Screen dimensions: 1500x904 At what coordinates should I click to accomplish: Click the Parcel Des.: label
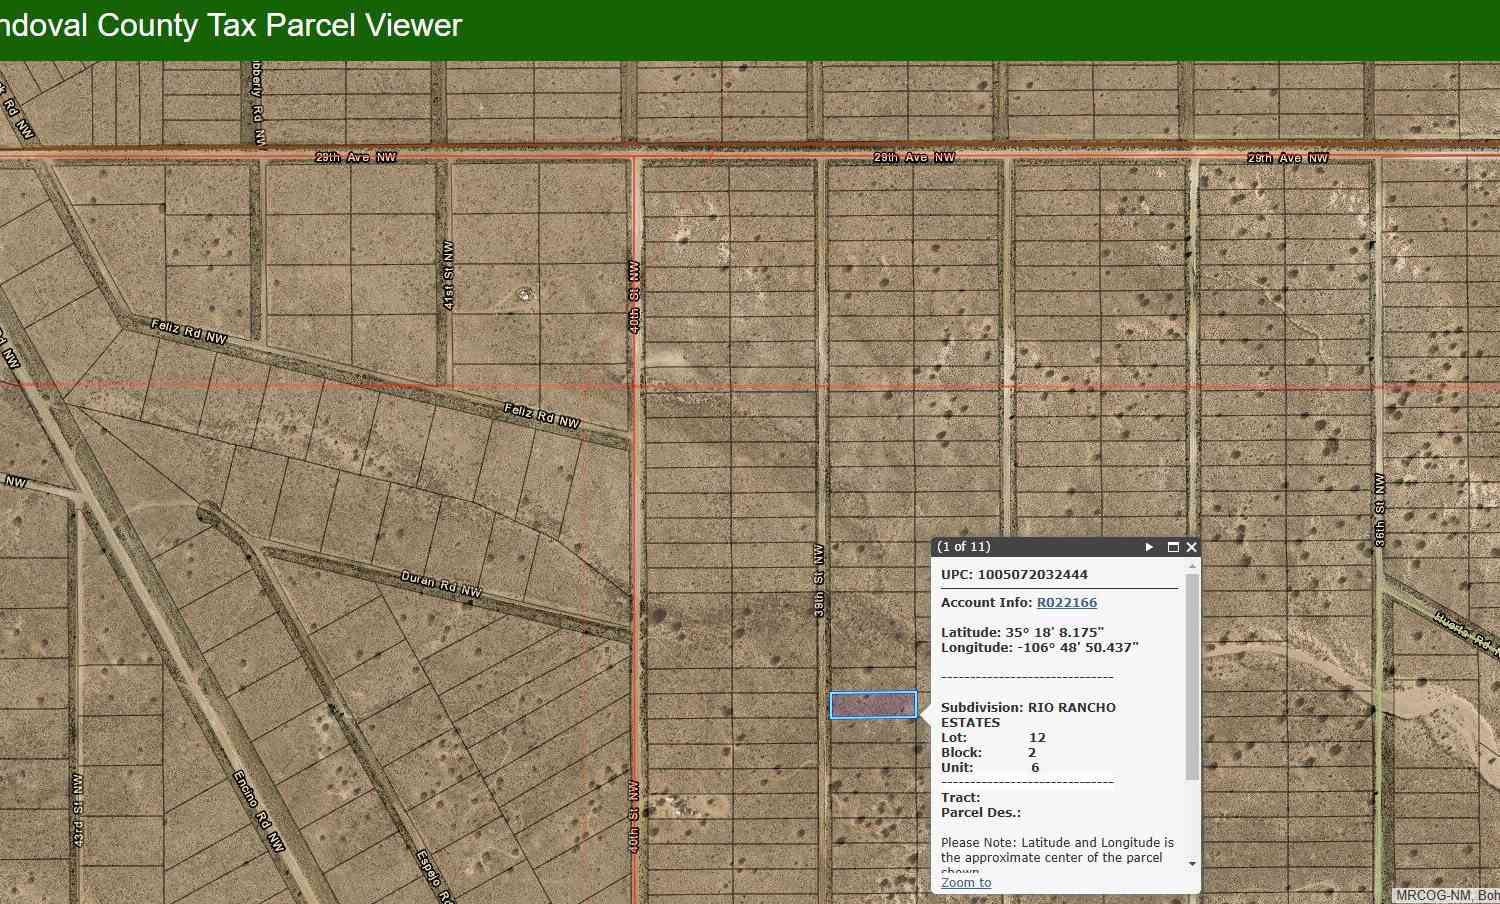981,812
